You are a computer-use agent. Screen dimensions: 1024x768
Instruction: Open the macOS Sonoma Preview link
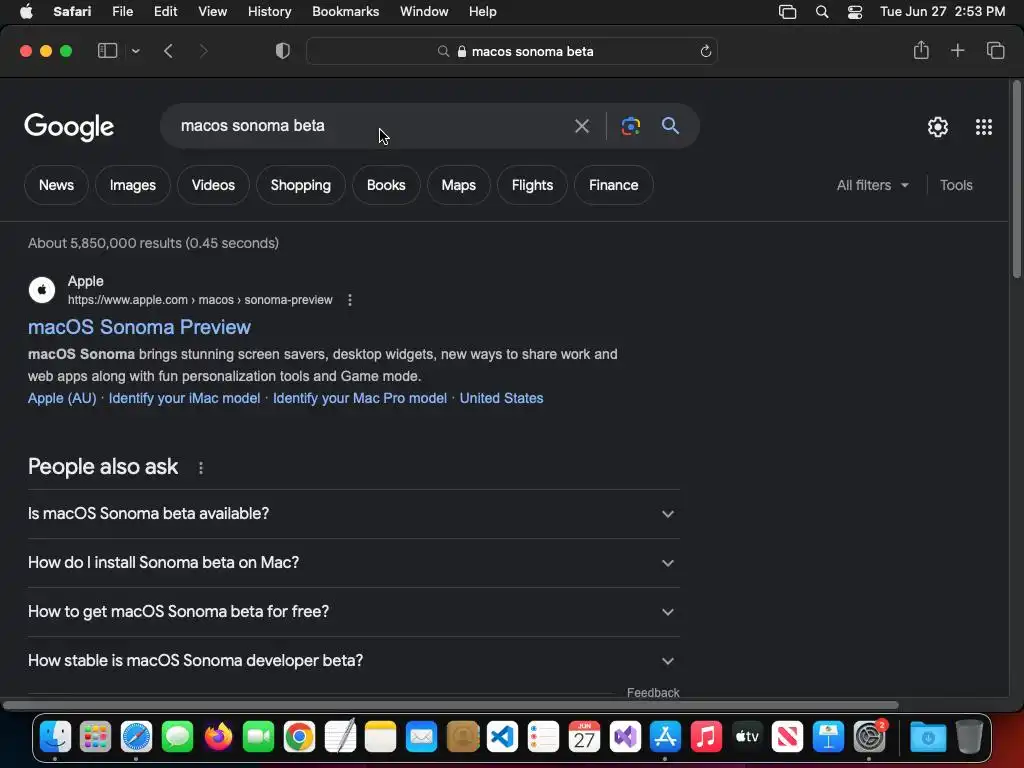(x=139, y=327)
